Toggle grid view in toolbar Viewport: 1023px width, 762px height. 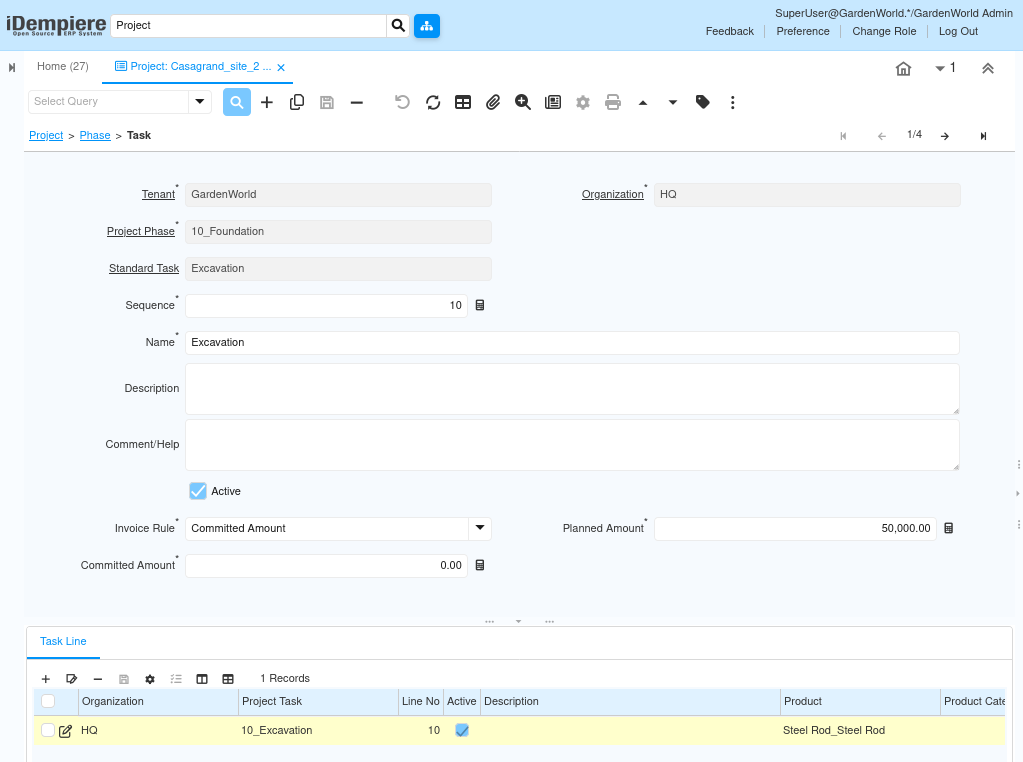[x=463, y=102]
